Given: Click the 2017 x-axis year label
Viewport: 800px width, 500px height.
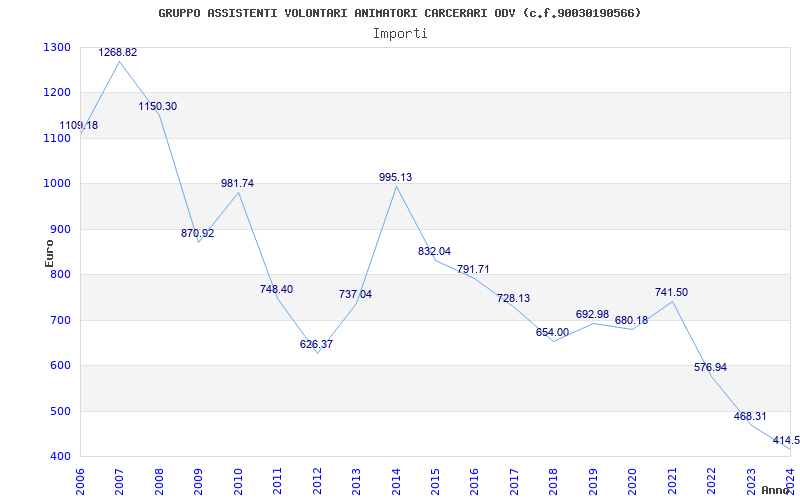Looking at the screenshot, I should tap(514, 480).
